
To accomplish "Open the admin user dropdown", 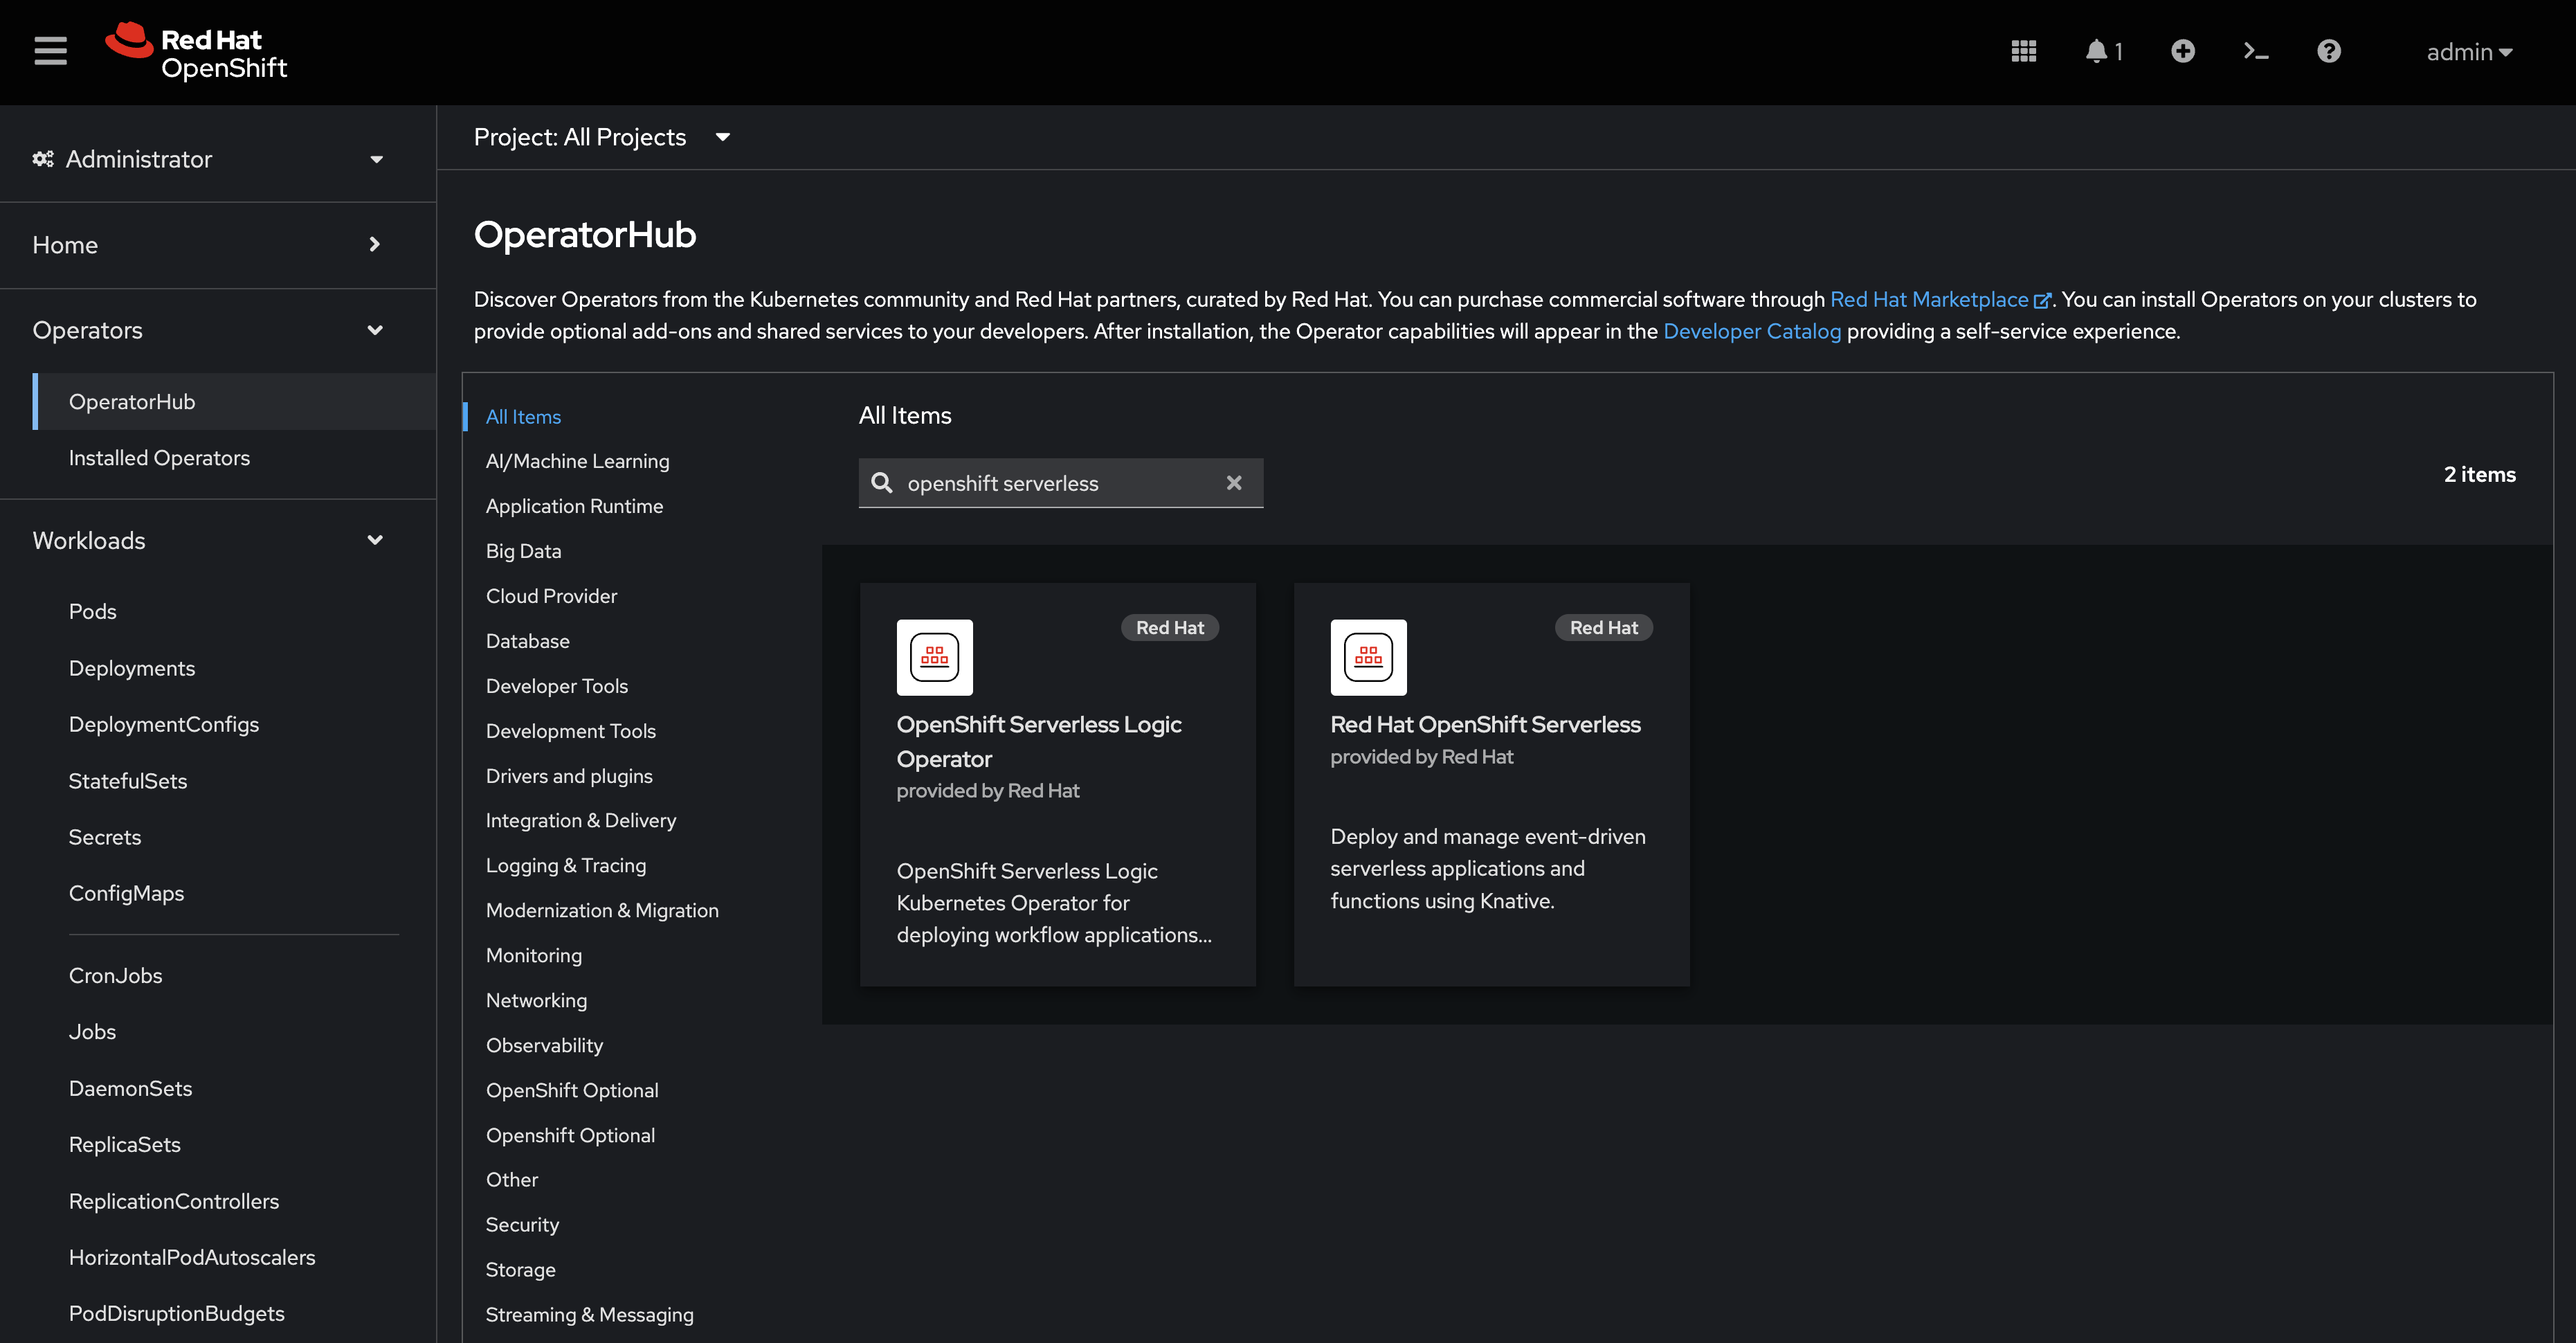I will pyautogui.click(x=2469, y=51).
